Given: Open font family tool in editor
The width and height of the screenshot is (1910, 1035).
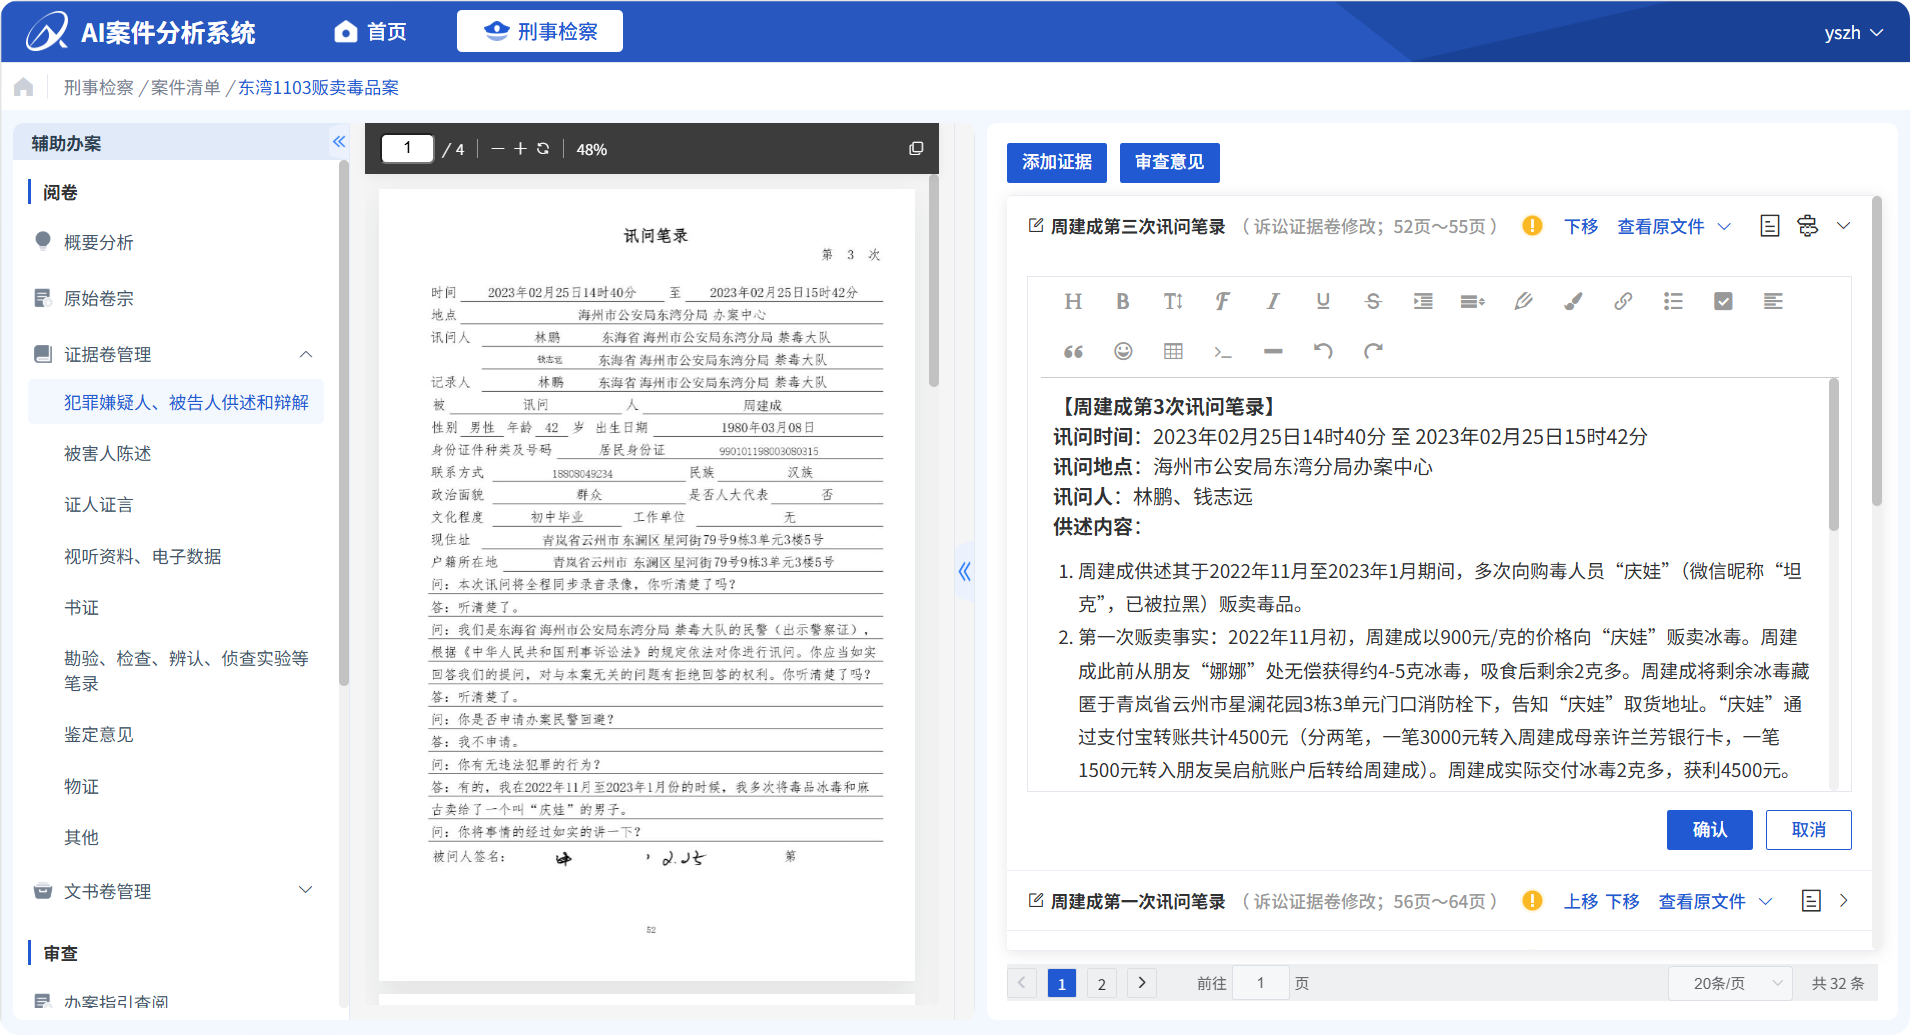Looking at the screenshot, I should click(1222, 301).
